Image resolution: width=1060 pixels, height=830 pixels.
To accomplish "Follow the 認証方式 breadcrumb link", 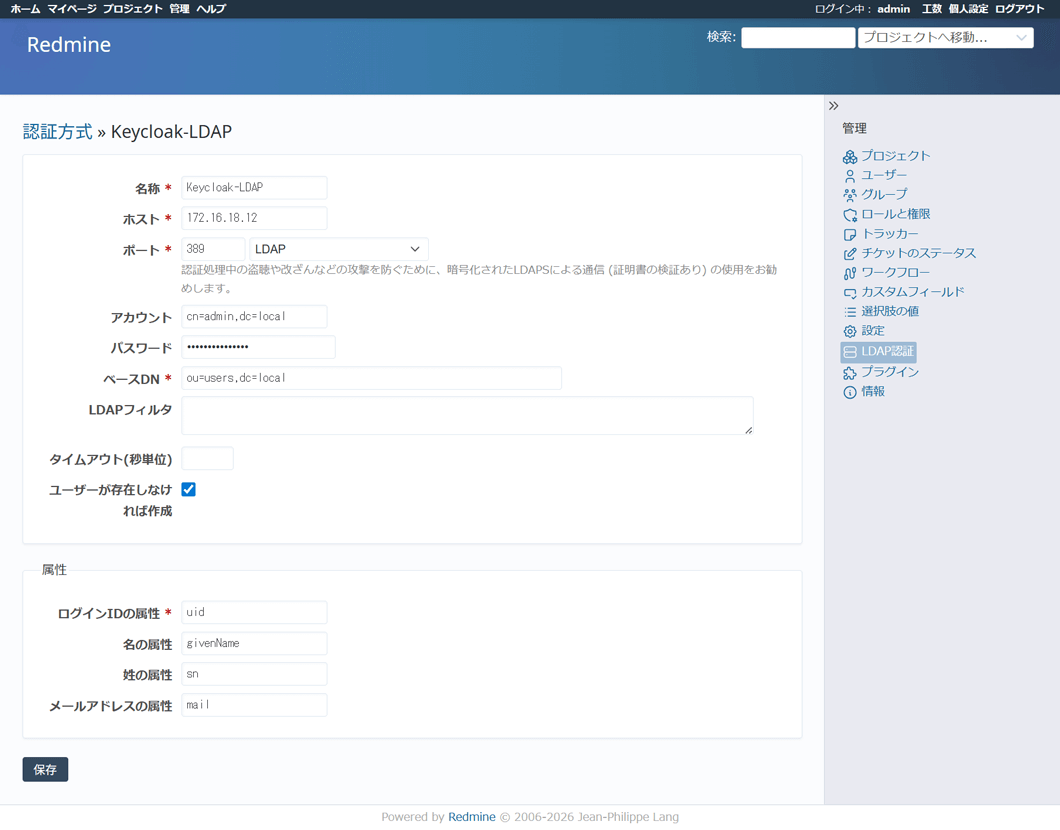I will (x=57, y=132).
